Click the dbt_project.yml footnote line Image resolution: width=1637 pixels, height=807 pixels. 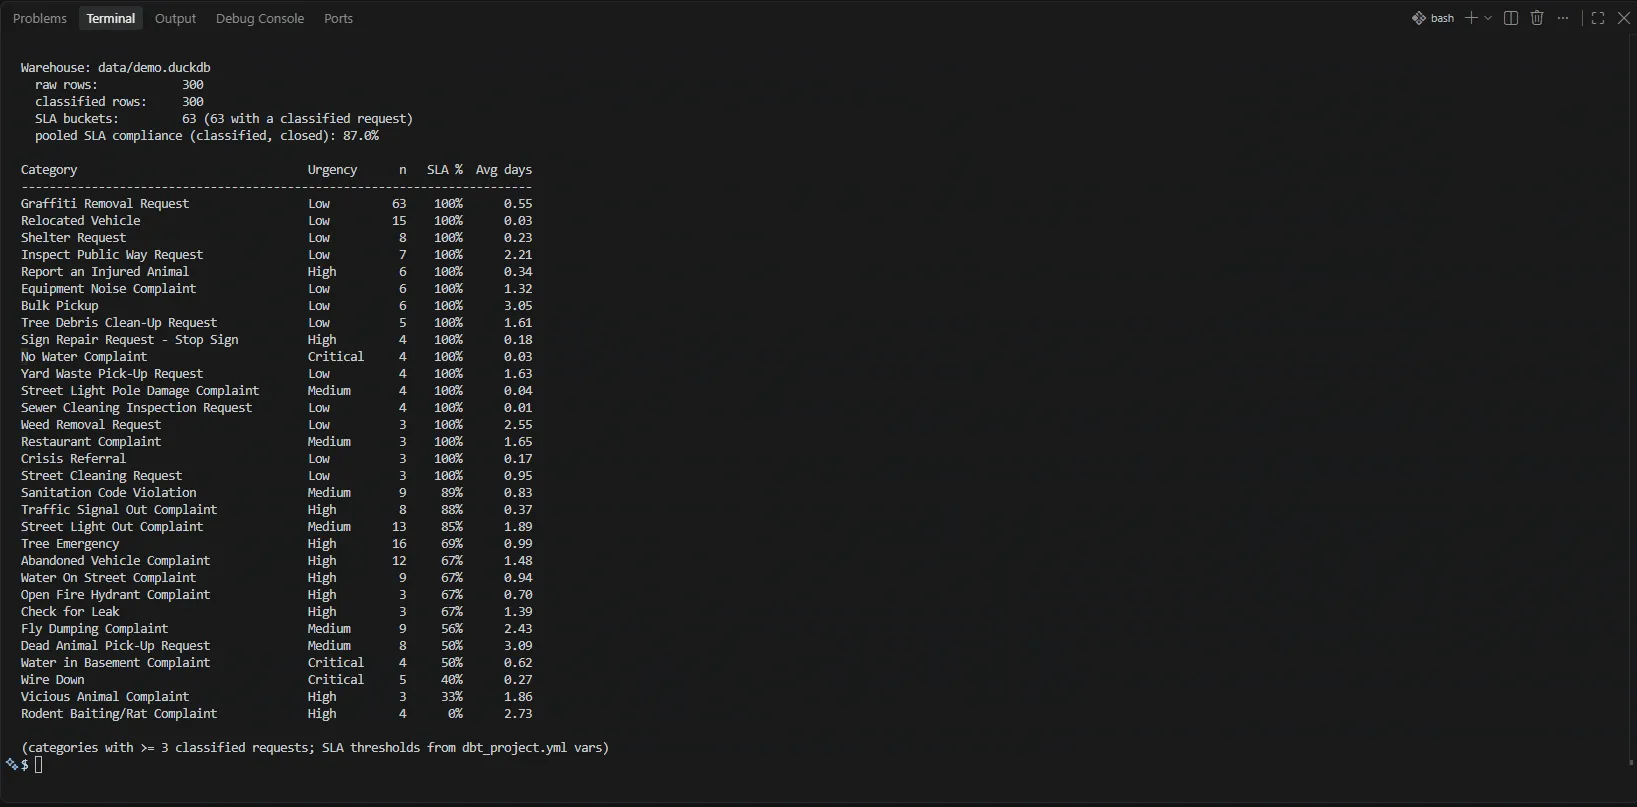tap(315, 748)
